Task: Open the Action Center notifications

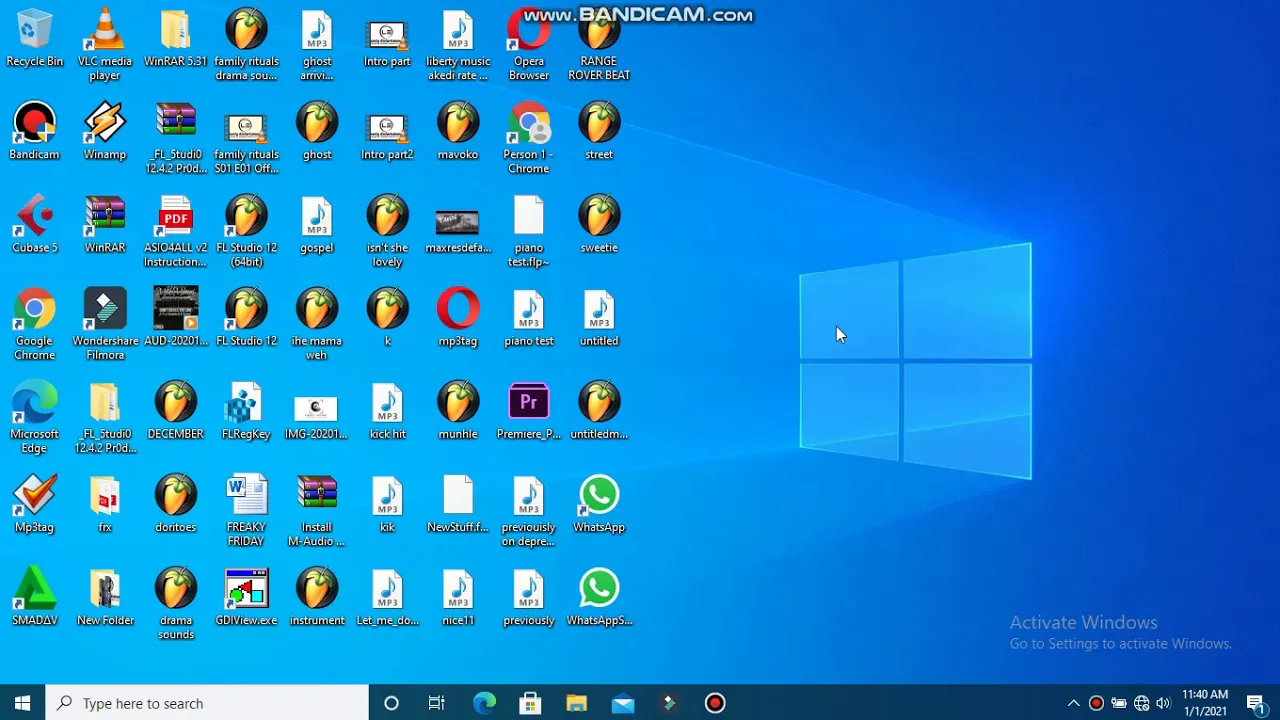Action: point(1256,703)
